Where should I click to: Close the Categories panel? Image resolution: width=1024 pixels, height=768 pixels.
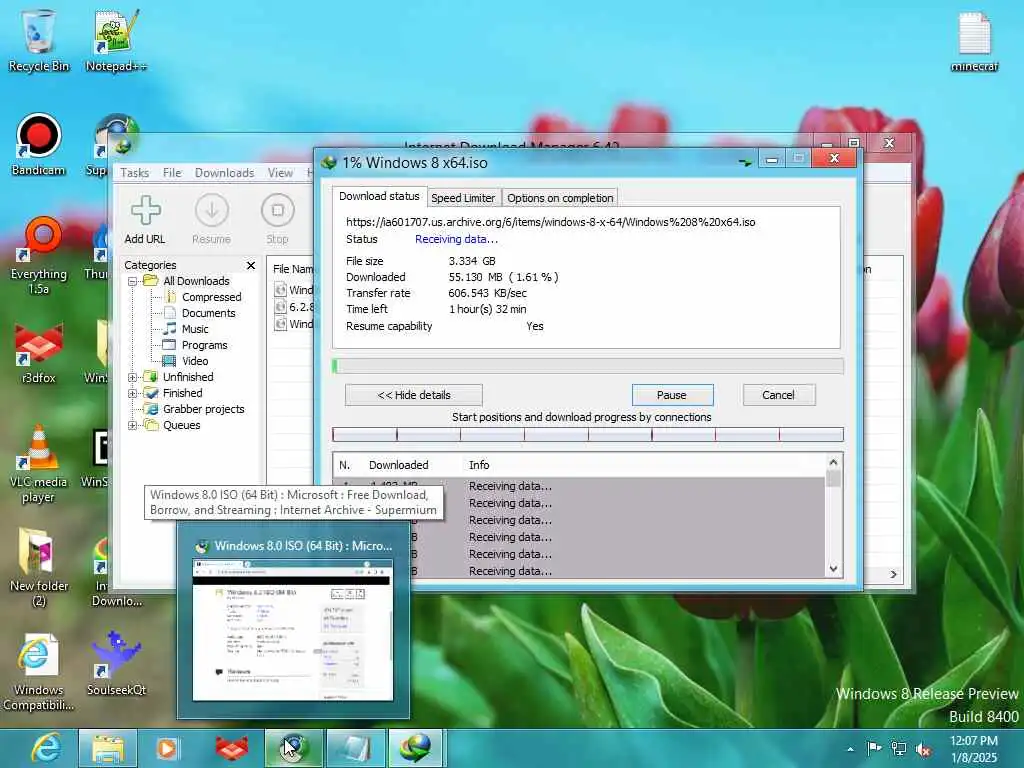pos(251,265)
